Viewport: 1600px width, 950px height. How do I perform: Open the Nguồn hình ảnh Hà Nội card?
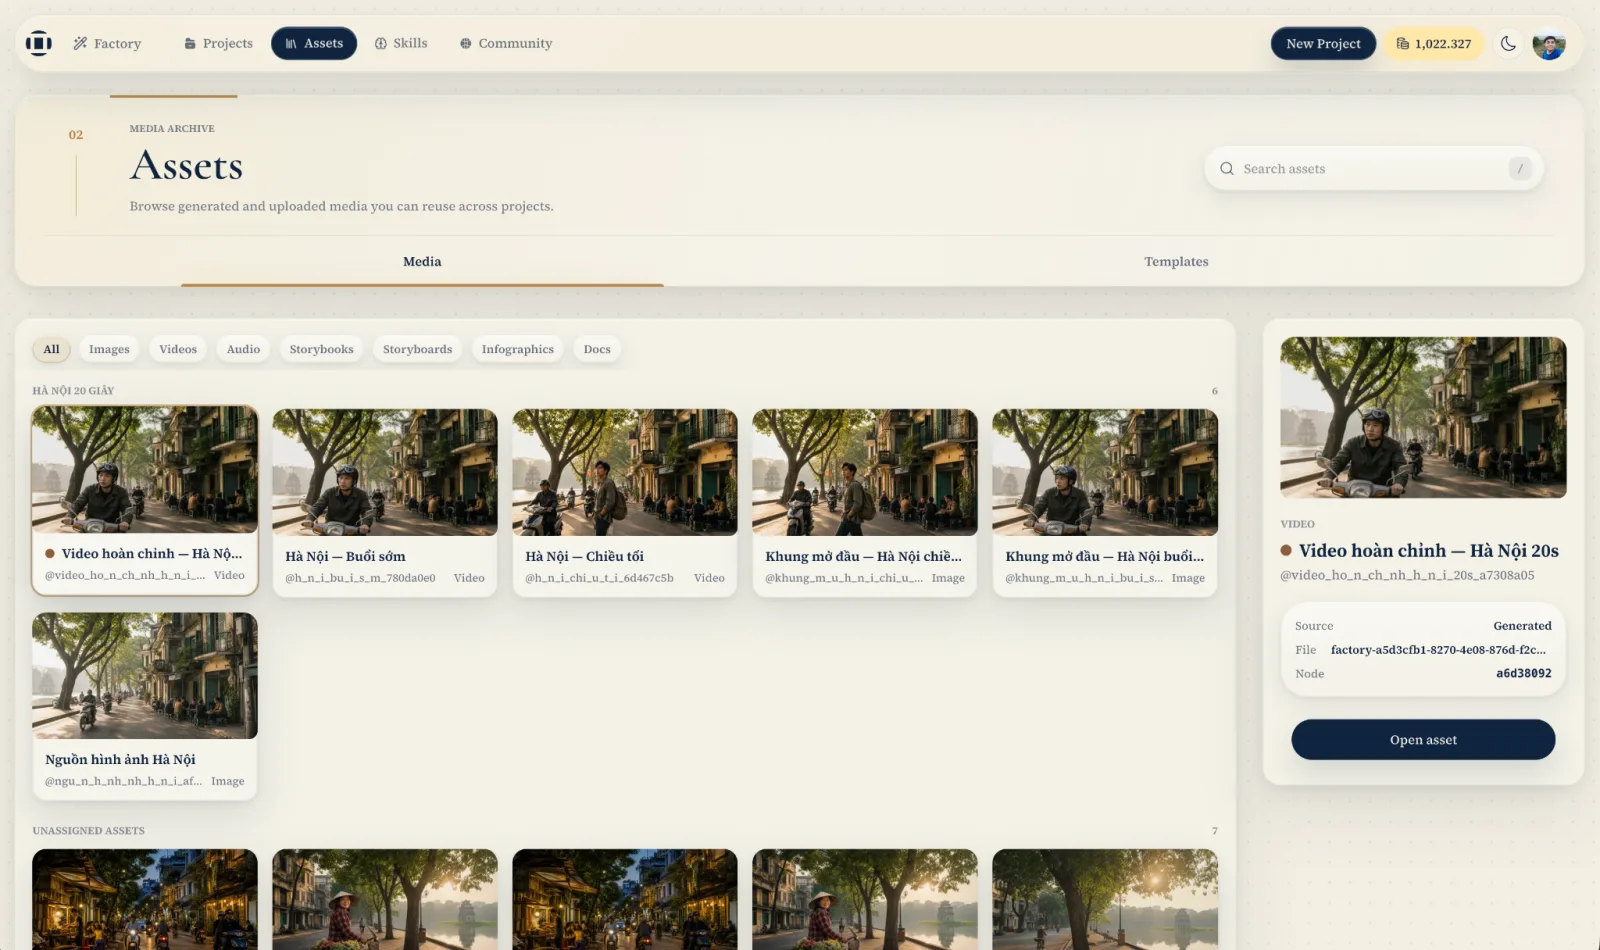pos(145,706)
